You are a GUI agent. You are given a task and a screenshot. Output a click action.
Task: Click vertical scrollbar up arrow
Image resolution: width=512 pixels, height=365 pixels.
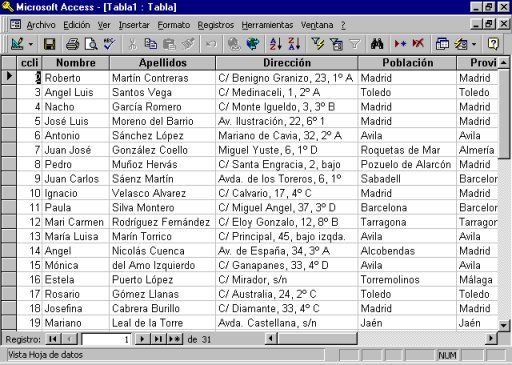[504, 63]
